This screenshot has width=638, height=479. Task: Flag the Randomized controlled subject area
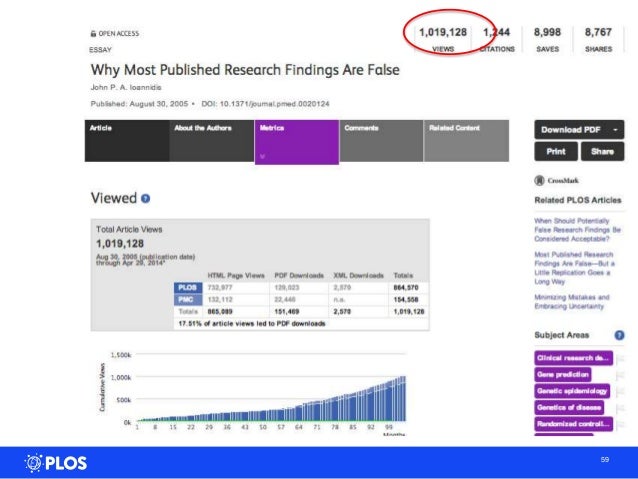coord(620,424)
